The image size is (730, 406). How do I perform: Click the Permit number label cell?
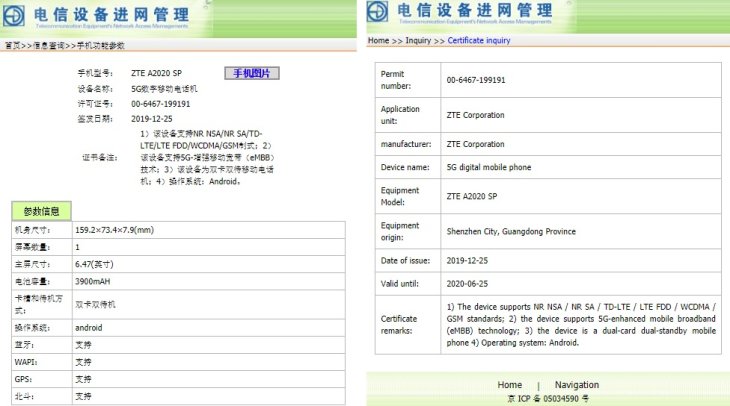[408, 80]
